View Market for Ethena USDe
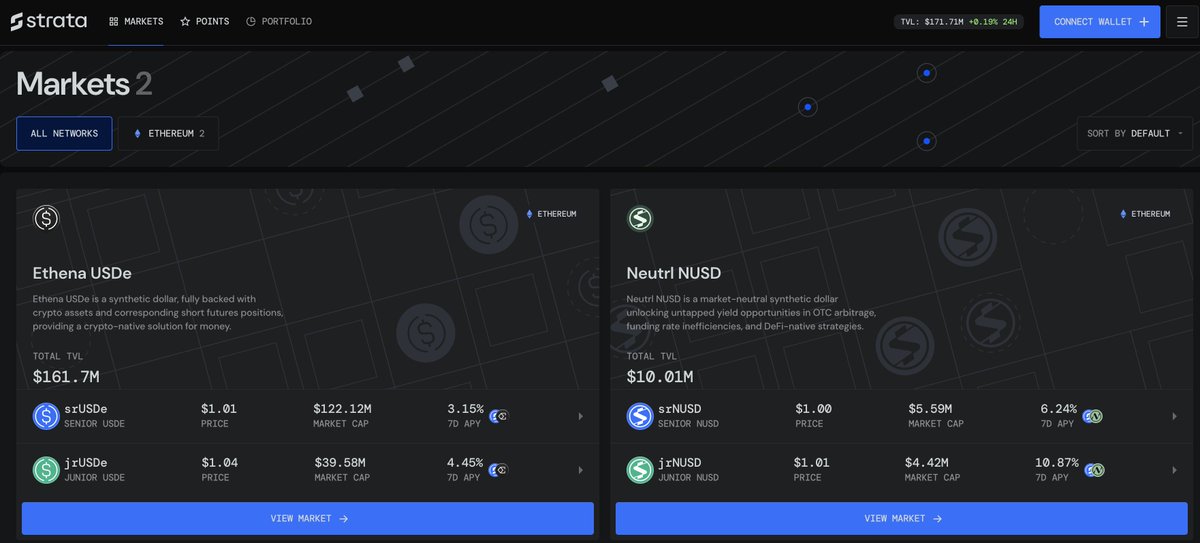The width and height of the screenshot is (1200, 543). (x=308, y=518)
